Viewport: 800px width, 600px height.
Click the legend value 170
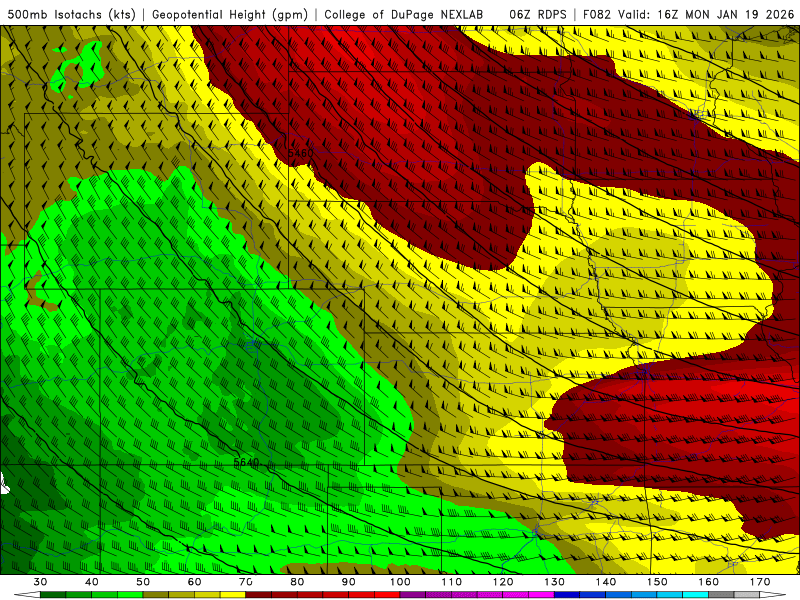pos(760,582)
